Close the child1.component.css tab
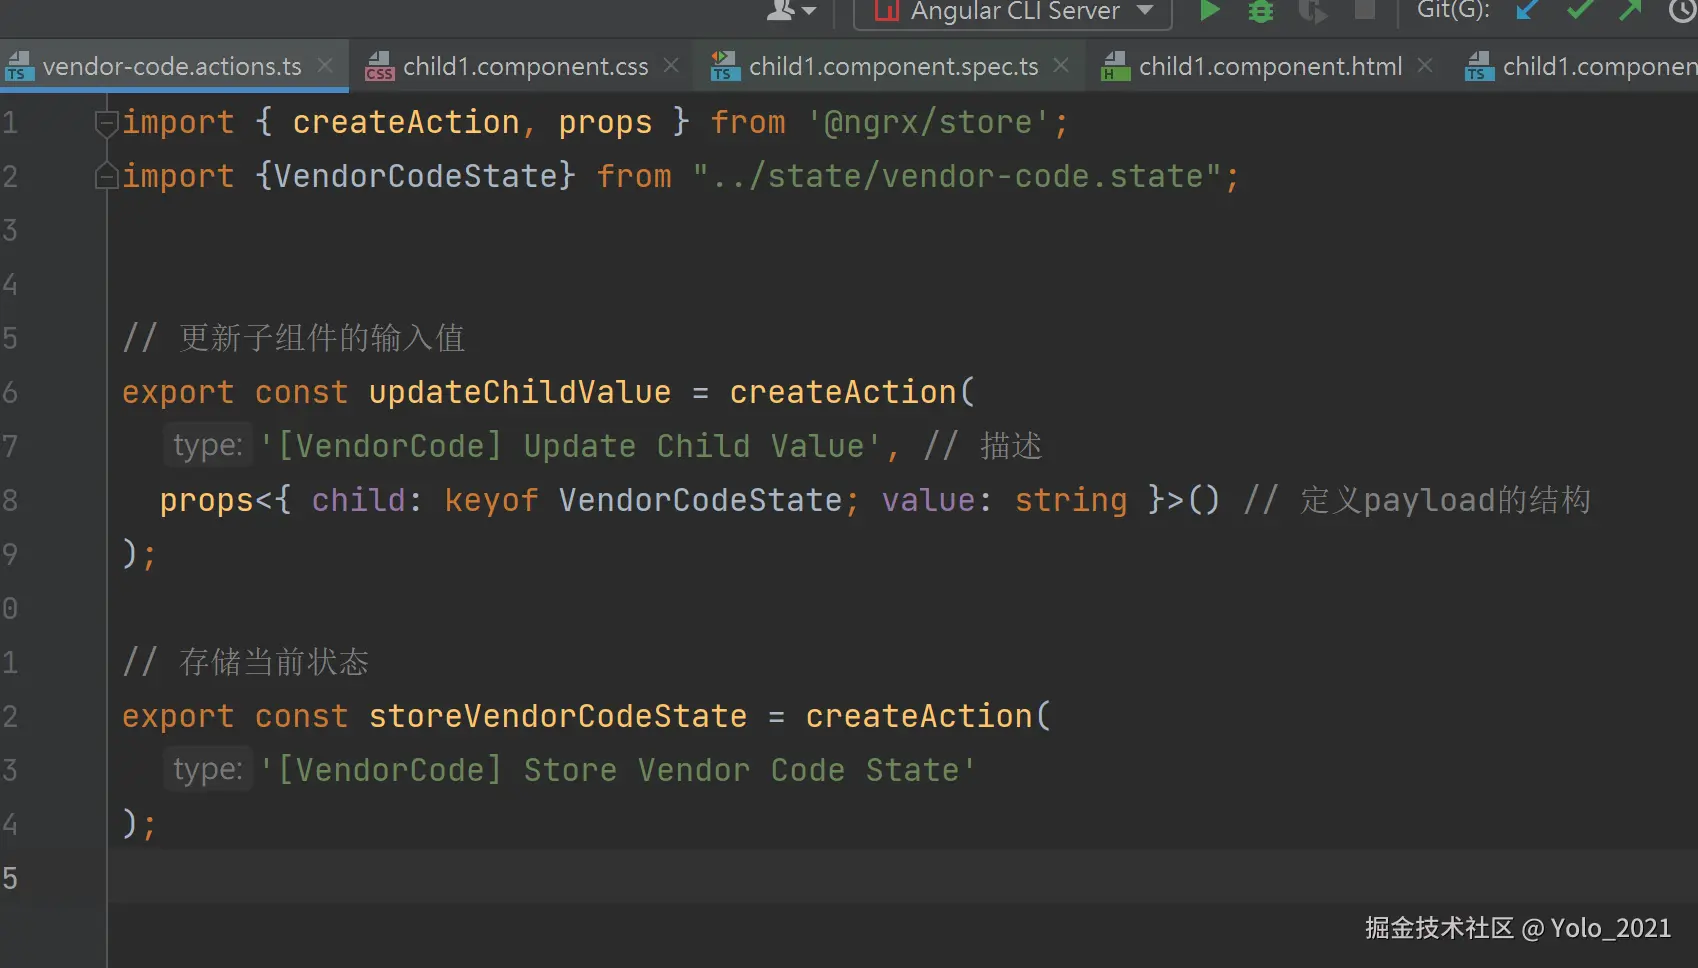1698x968 pixels. tap(671, 66)
